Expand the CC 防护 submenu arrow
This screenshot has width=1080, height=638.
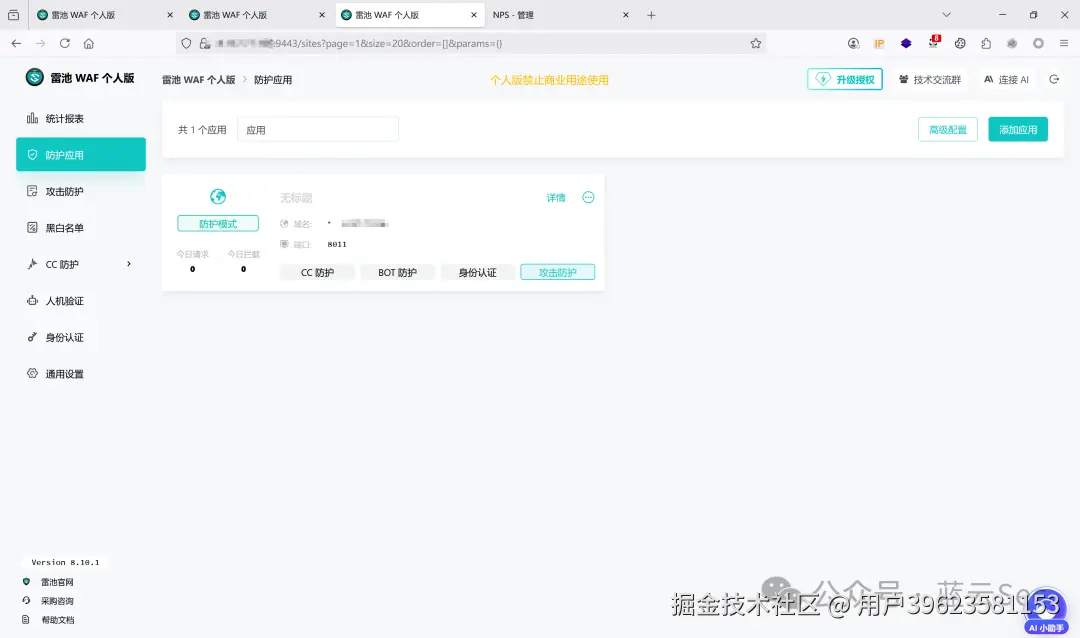129,264
